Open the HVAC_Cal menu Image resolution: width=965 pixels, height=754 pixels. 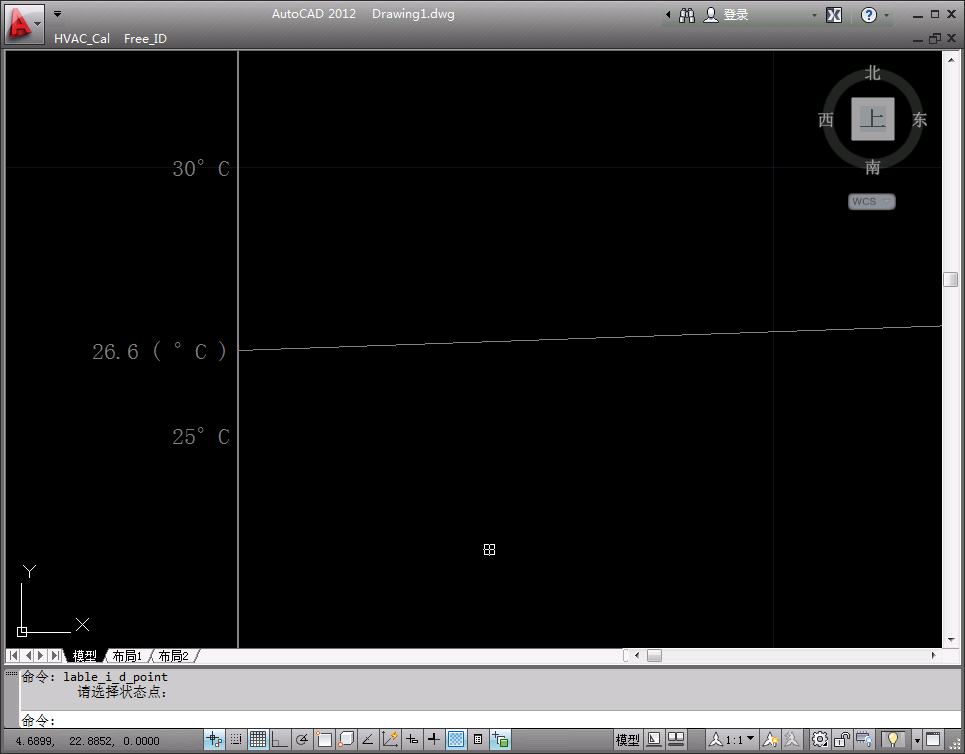pyautogui.click(x=82, y=39)
